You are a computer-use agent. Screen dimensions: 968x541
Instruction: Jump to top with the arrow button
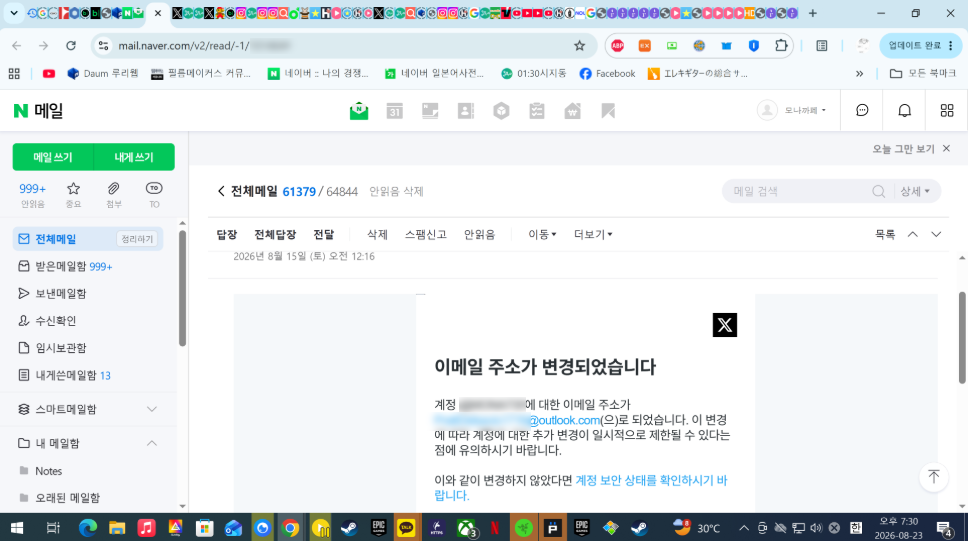pos(933,477)
